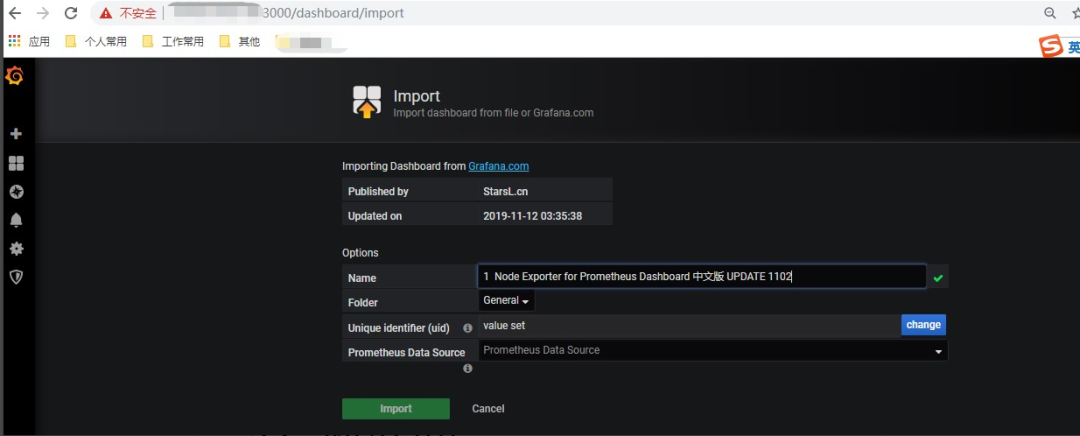Open the 应用 apps shortcut
The height and width of the screenshot is (436, 1080).
[x=30, y=41]
